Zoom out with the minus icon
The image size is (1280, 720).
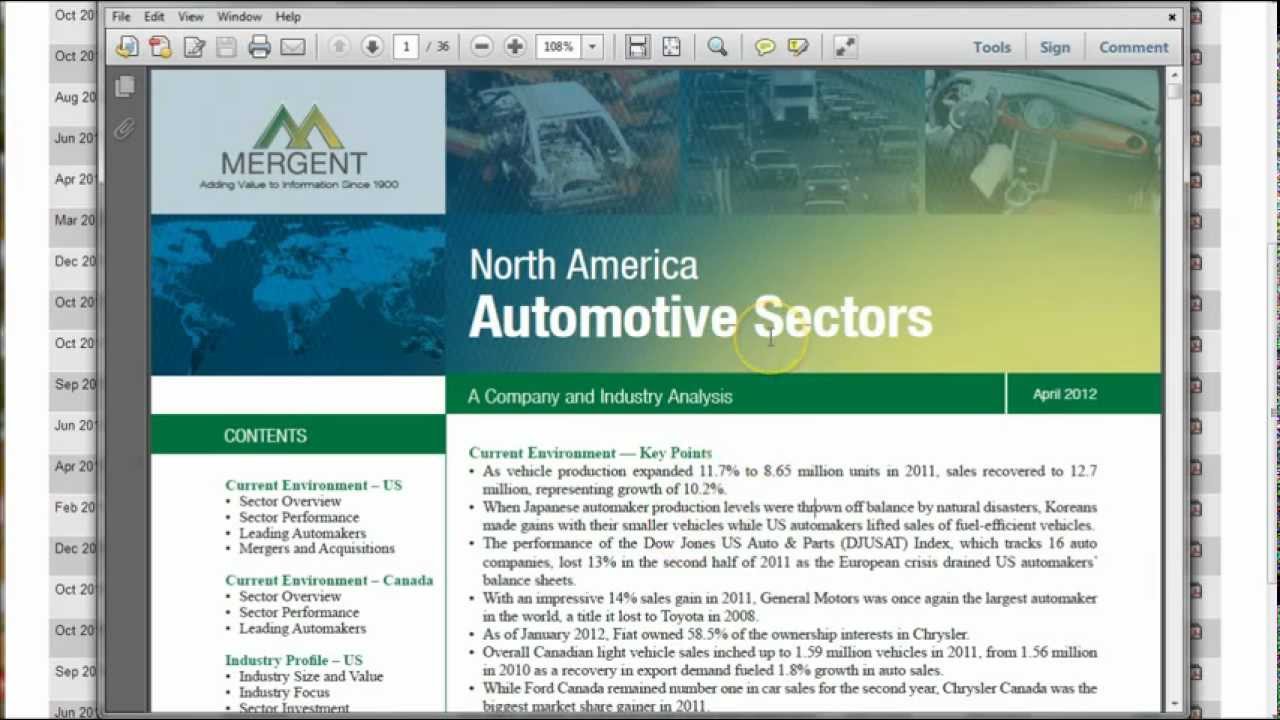482,47
